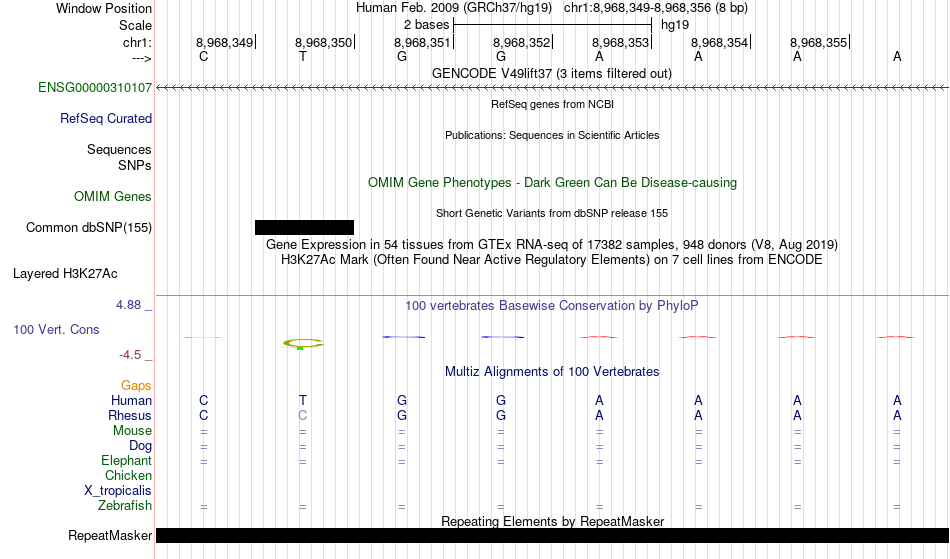Click the chr1:8,968,349-8,968,356 (8 bp) coordinates text
950x559 pixels.
[x=656, y=8]
